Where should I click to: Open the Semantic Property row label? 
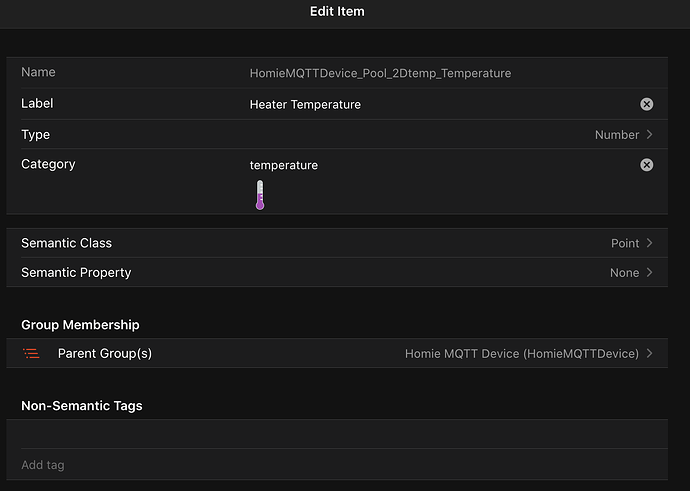click(x=76, y=272)
